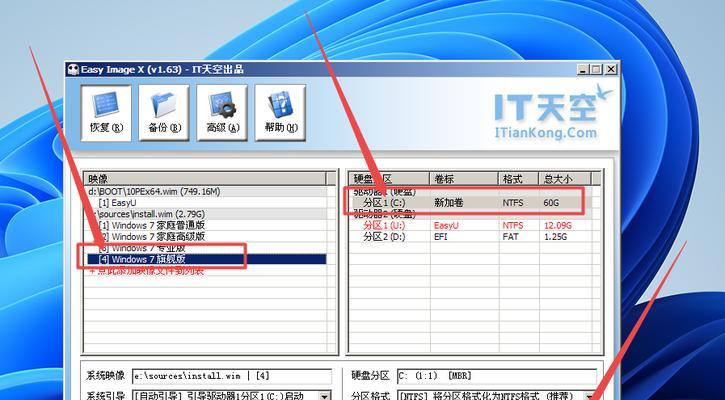Click the 硬盘分区 input field
Screen dimensions: 725x400
[x=497, y=376]
